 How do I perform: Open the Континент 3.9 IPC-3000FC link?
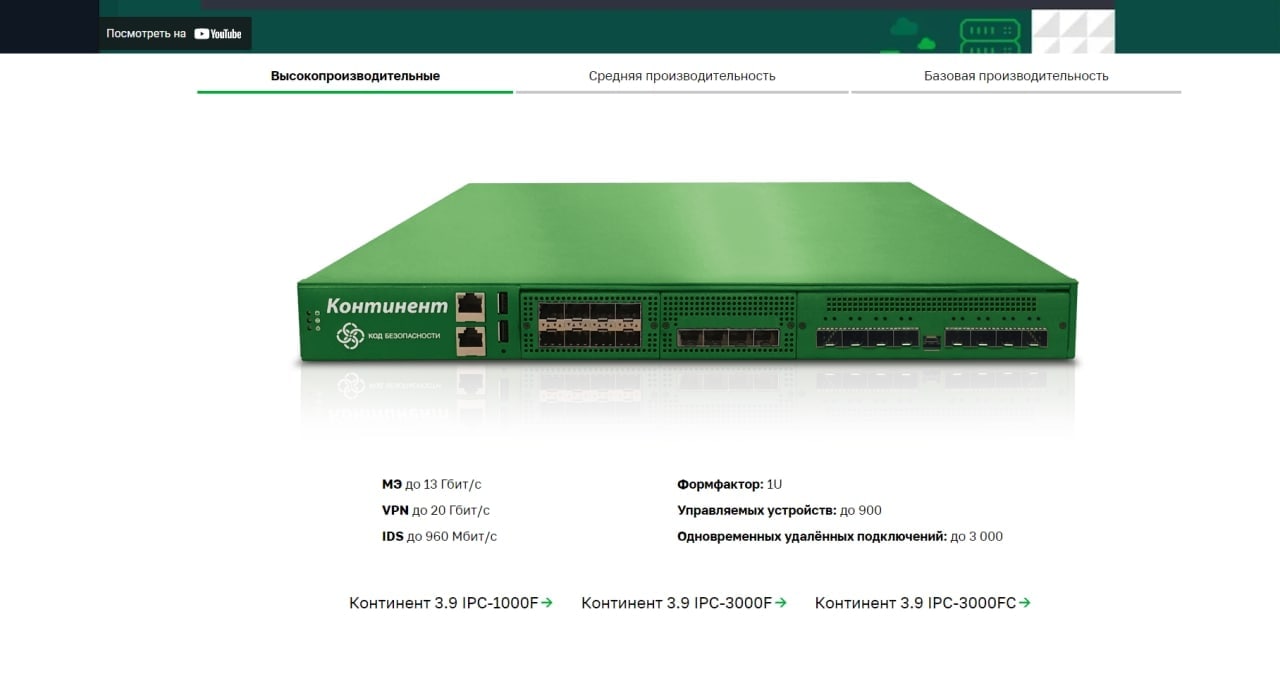tap(923, 603)
